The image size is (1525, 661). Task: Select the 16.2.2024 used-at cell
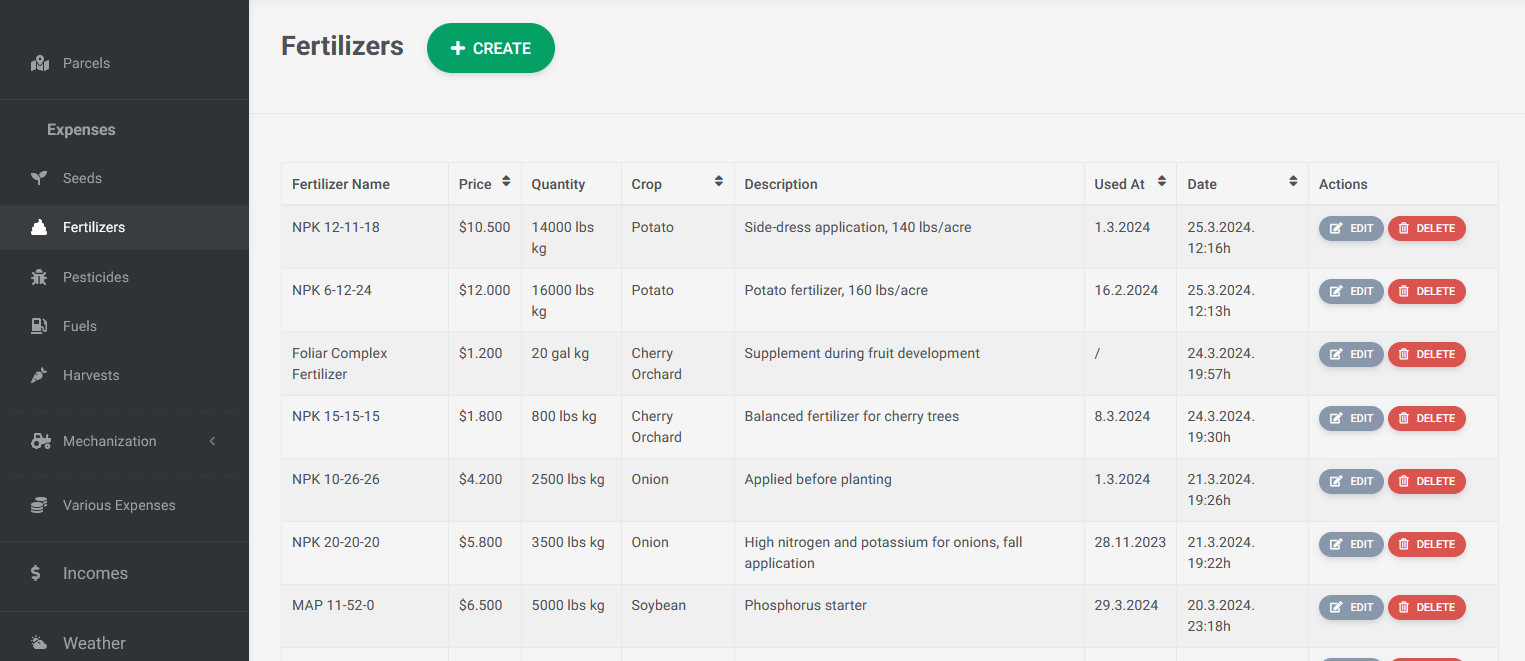(x=1130, y=300)
